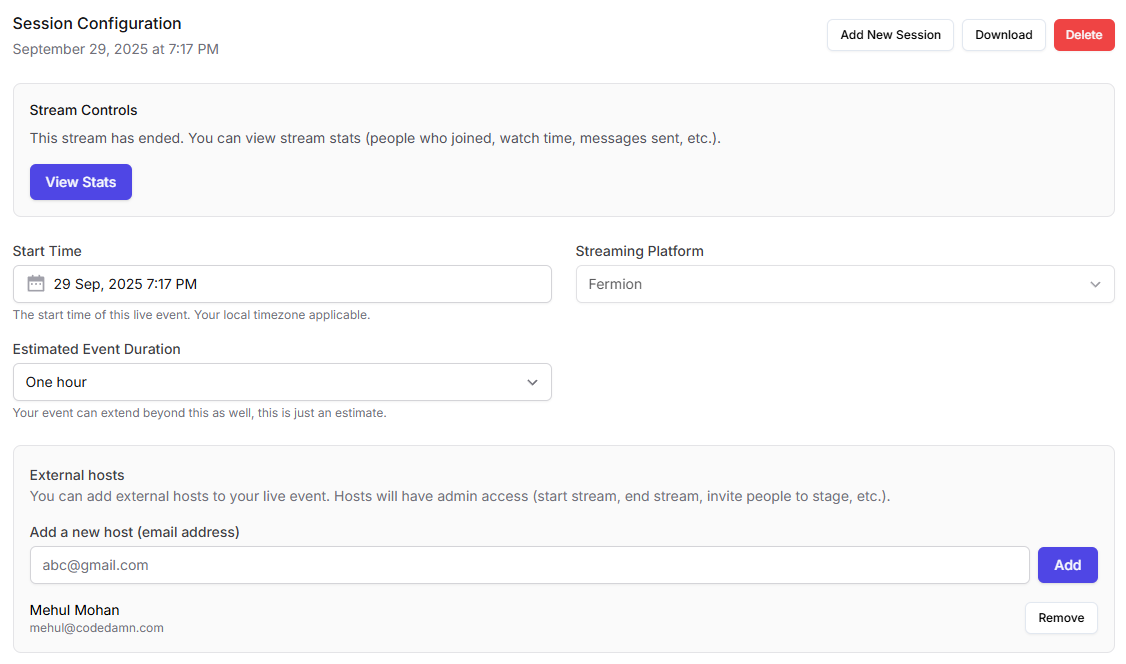Viewport: 1126px width, 664px height.
Task: Open the One hour duration dropdown
Action: click(x=281, y=382)
